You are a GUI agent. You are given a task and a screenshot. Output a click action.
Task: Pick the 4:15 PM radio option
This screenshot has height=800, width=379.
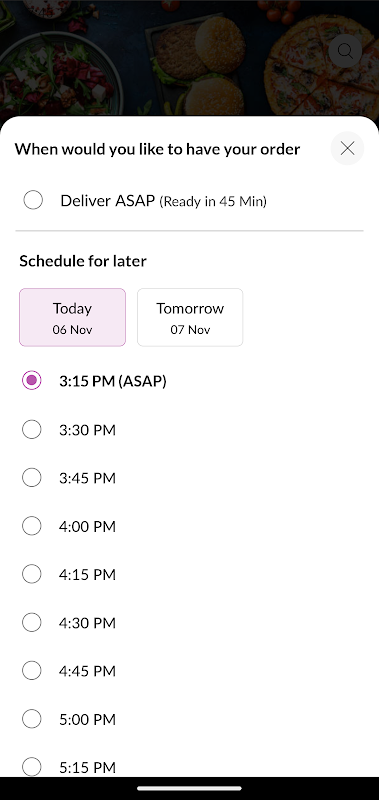[32, 574]
